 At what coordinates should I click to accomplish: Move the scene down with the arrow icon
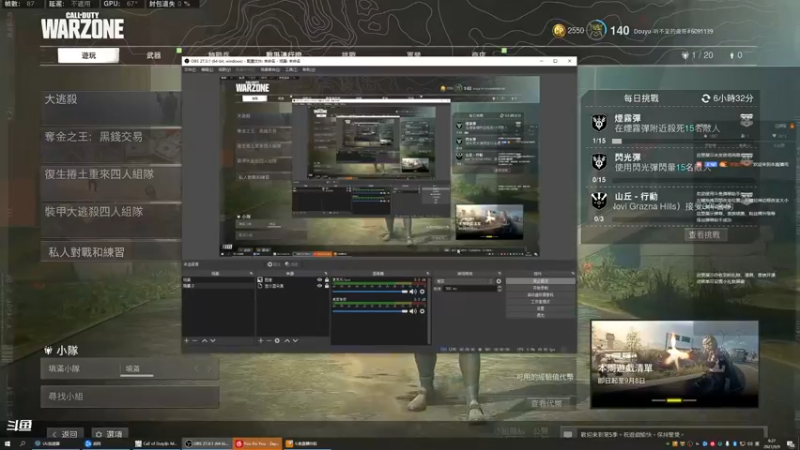pyautogui.click(x=212, y=340)
